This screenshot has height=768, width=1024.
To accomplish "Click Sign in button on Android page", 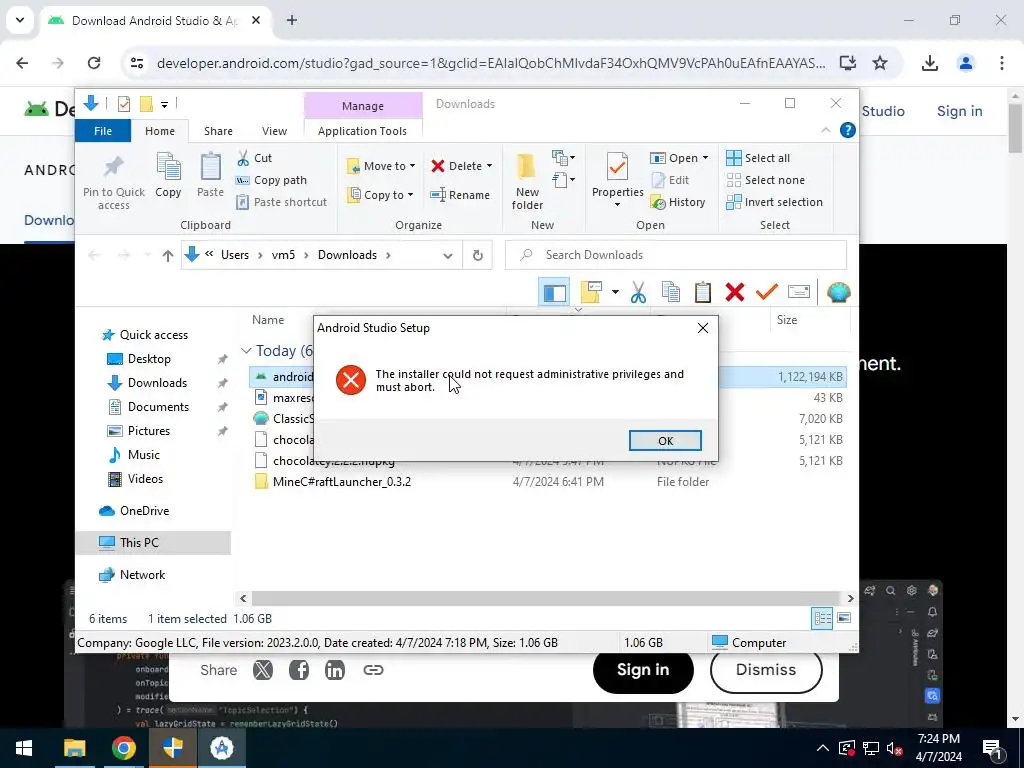I will click(643, 670).
